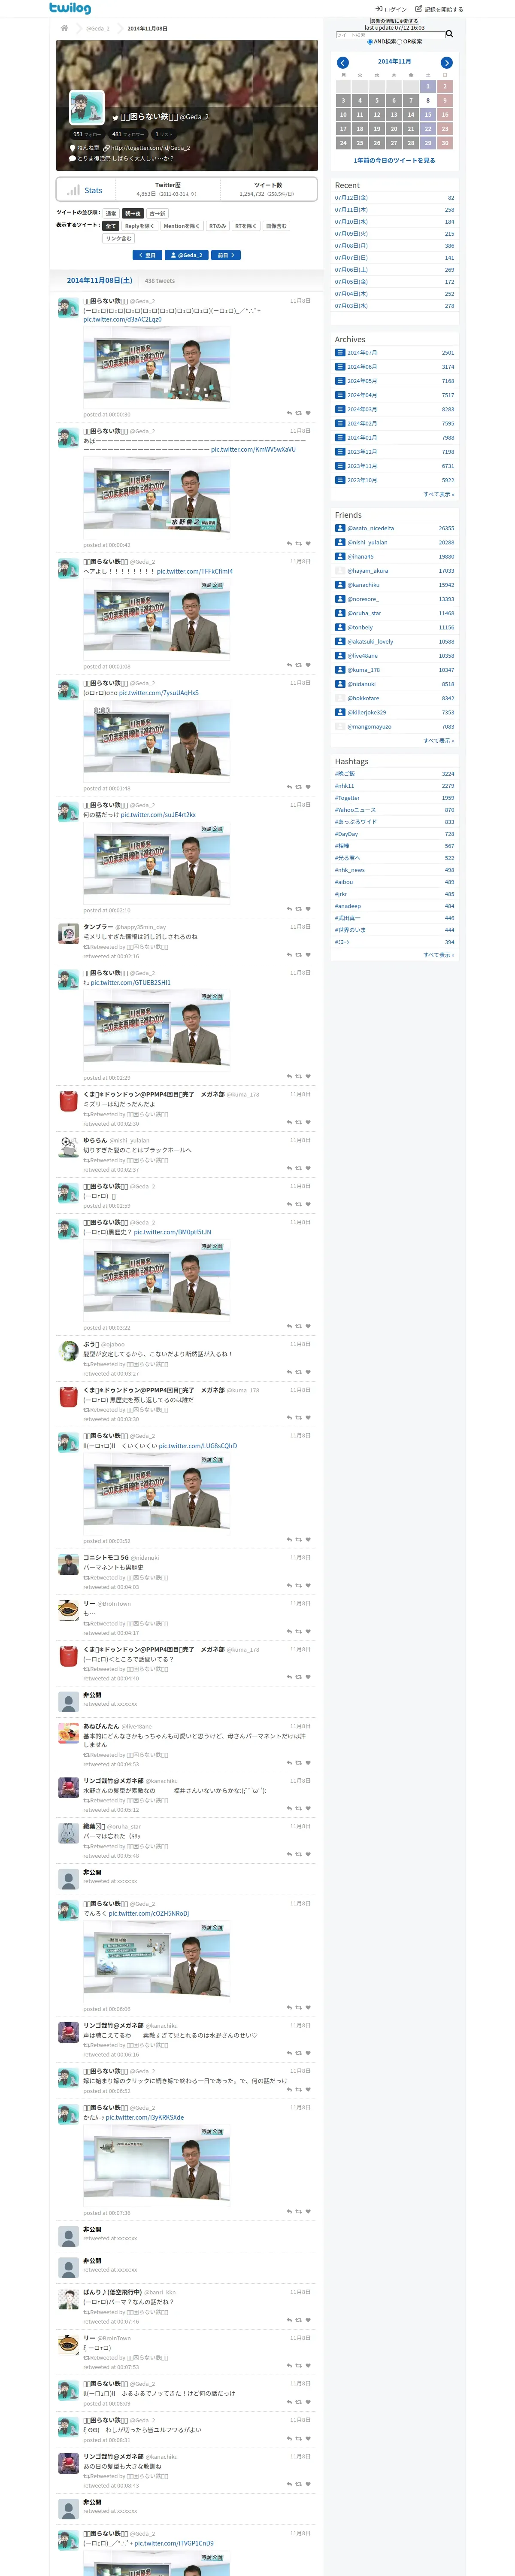
Task: Open archive list icon for 2024年06月
Action: click(x=340, y=367)
